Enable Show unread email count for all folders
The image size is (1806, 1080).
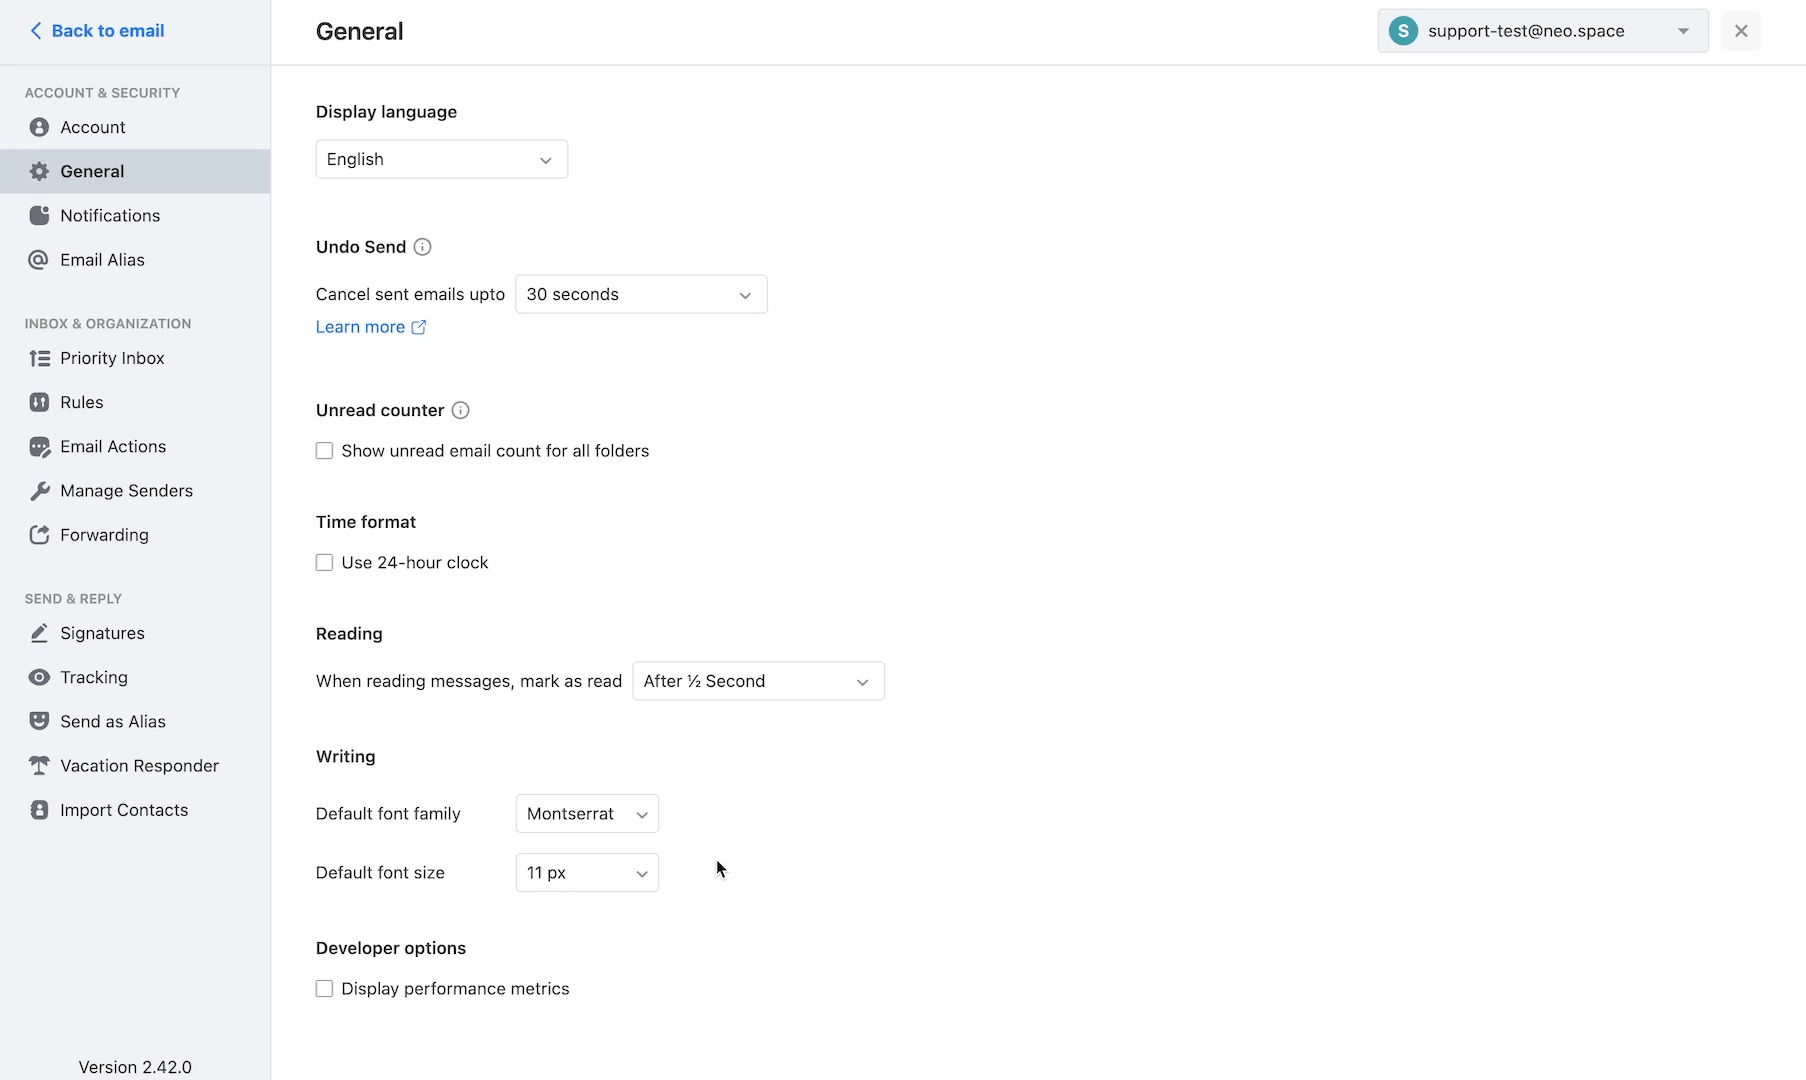click(x=324, y=451)
